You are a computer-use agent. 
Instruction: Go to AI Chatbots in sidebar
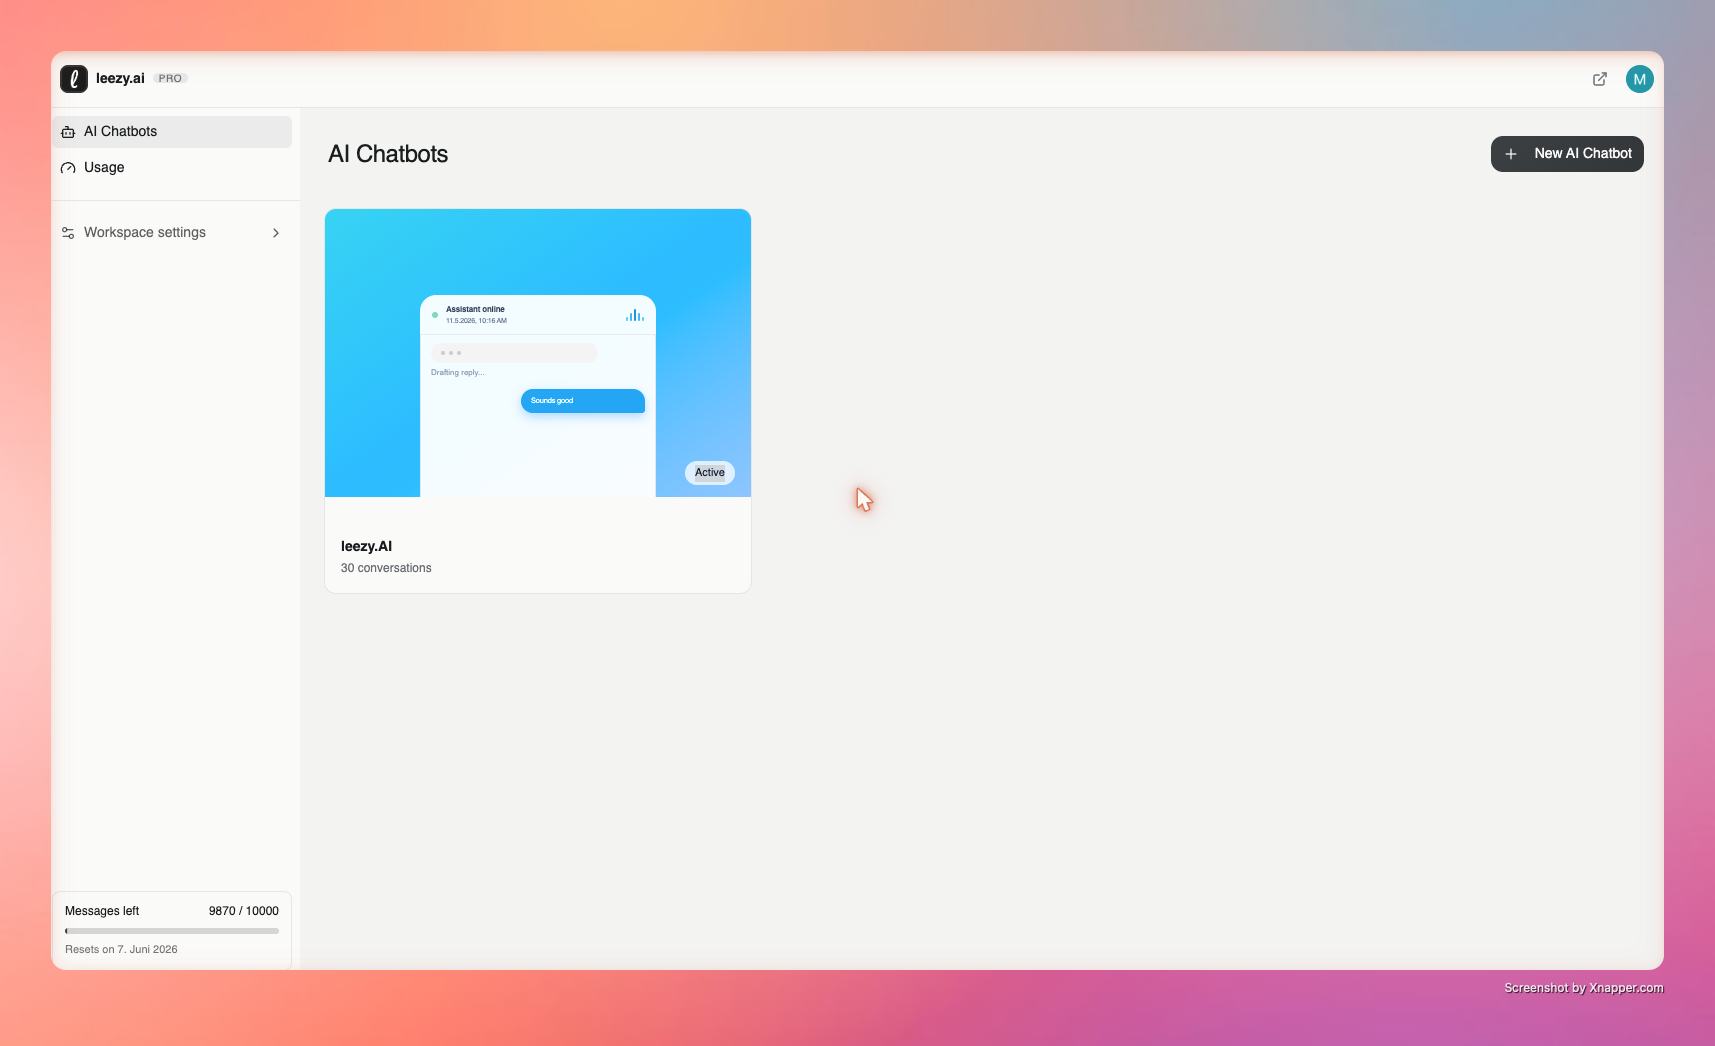(x=172, y=132)
